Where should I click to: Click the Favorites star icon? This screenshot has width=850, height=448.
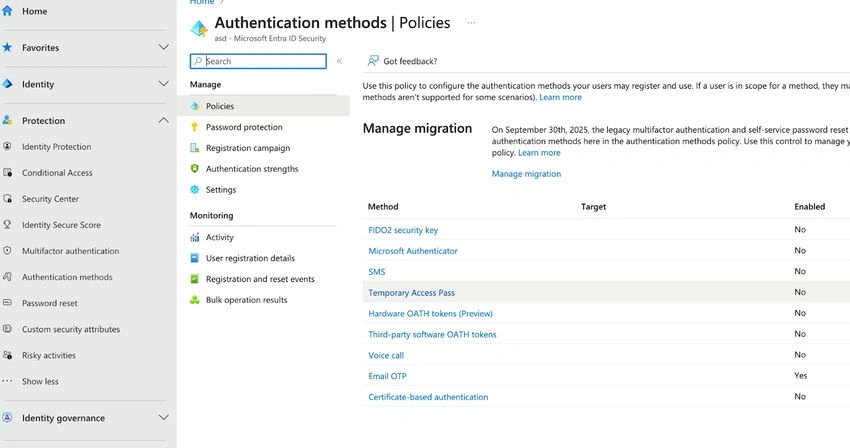tap(7, 47)
